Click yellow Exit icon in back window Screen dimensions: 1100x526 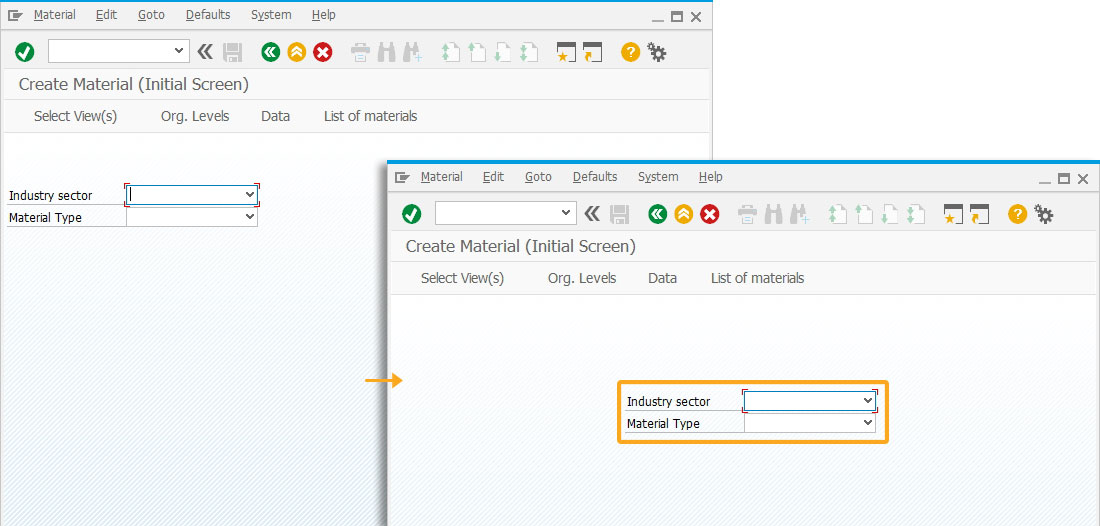[297, 52]
